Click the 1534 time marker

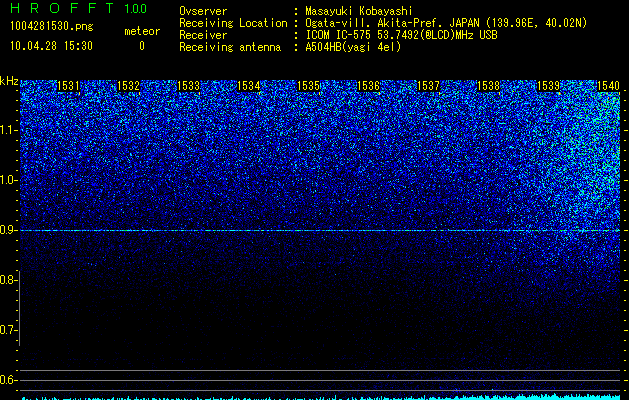[x=249, y=86]
